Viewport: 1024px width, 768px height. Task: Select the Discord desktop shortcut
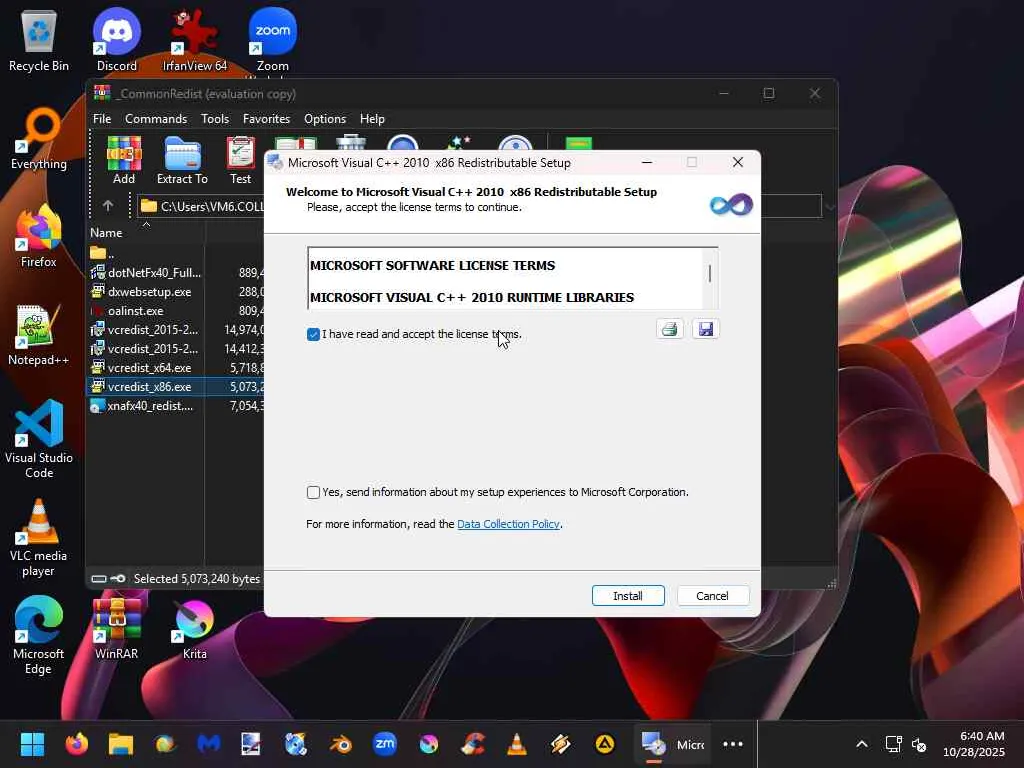point(117,40)
